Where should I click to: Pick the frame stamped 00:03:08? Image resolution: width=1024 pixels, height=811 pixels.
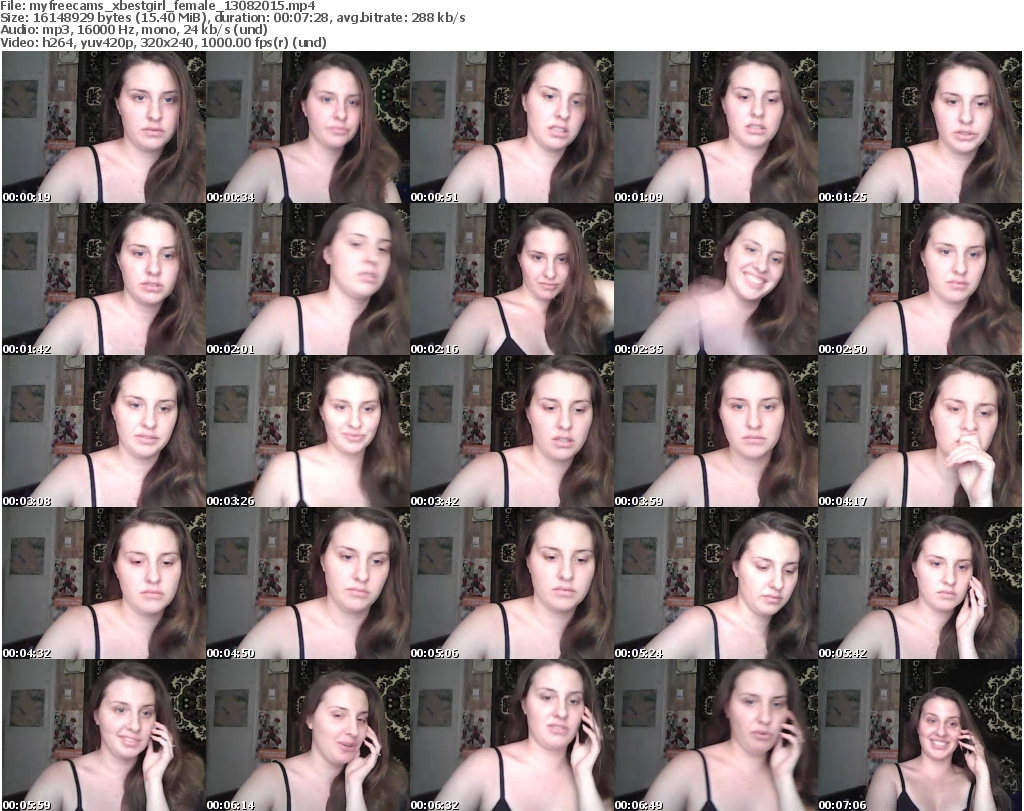coord(104,432)
